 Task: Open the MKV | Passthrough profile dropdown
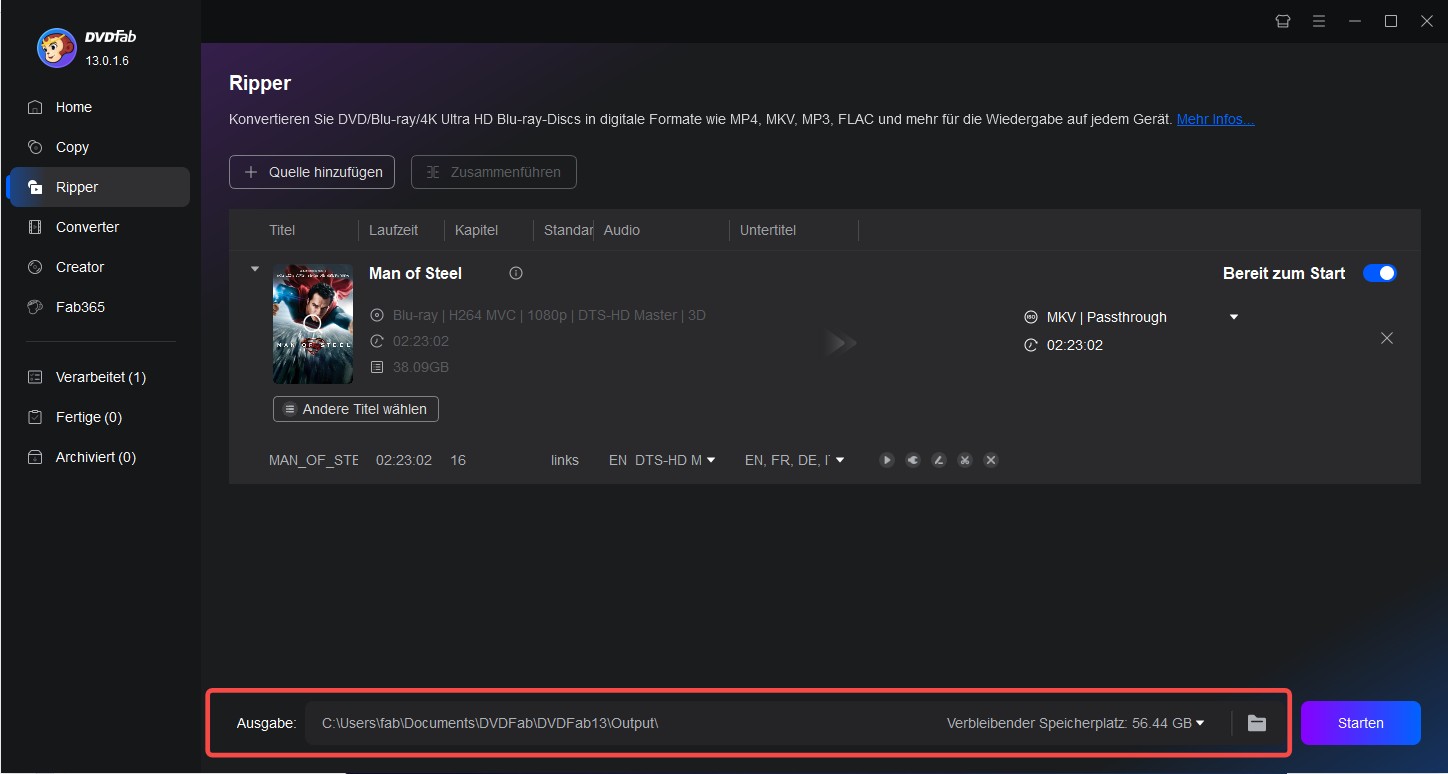1234,317
